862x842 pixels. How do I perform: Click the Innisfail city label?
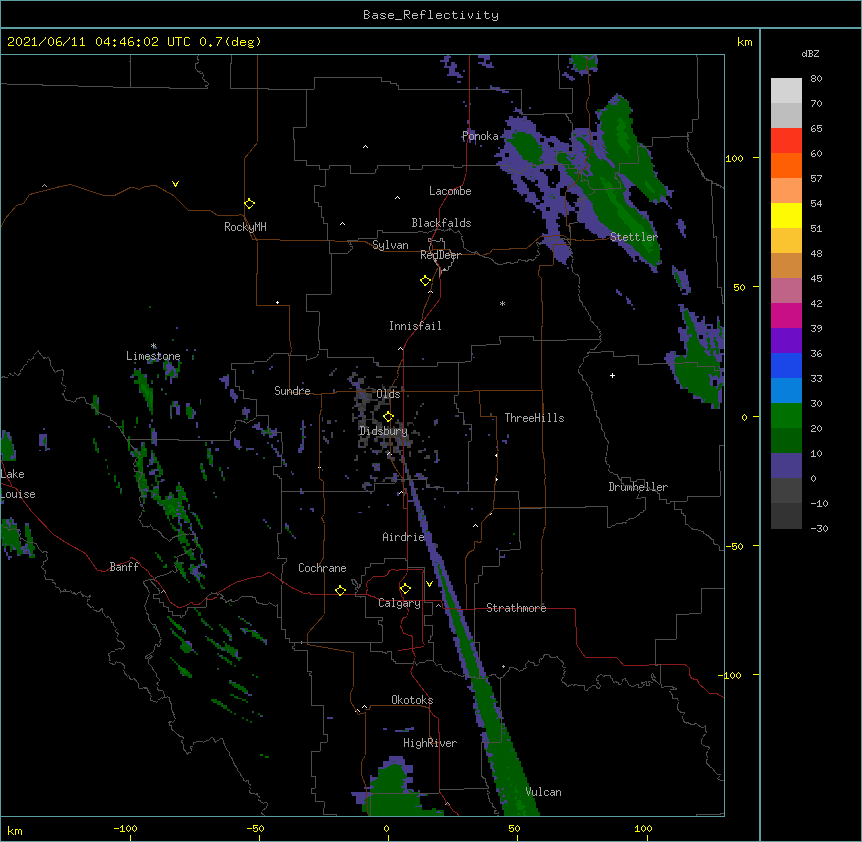[415, 326]
